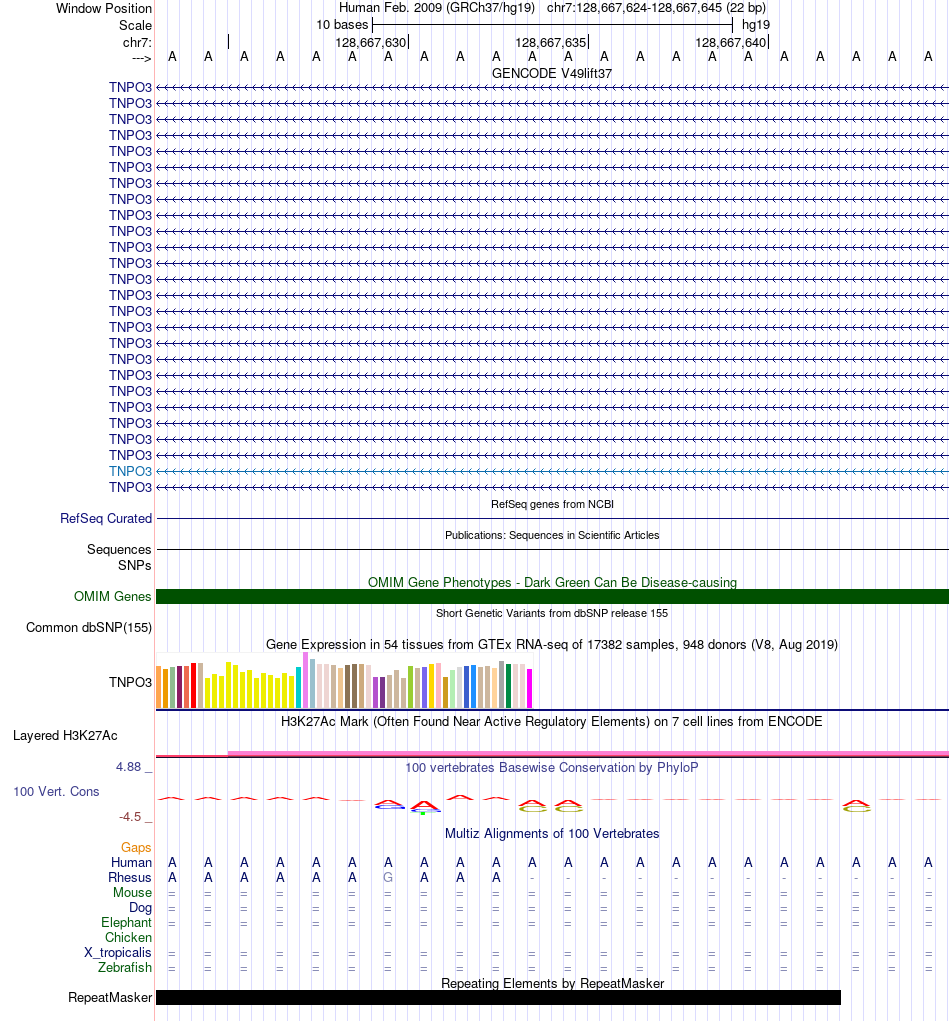Click the Rhesus alignment row label
The height and width of the screenshot is (1021, 950).
pos(130,877)
